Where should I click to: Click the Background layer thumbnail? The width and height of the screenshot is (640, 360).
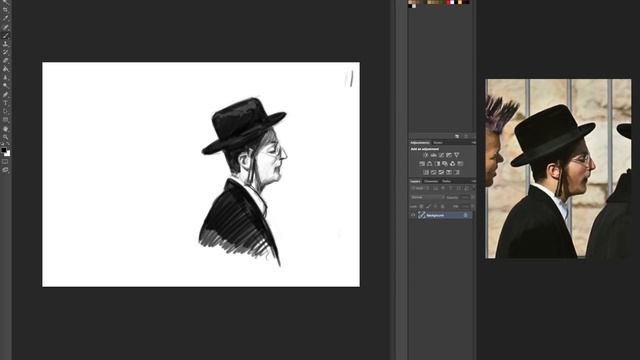pyautogui.click(x=422, y=215)
